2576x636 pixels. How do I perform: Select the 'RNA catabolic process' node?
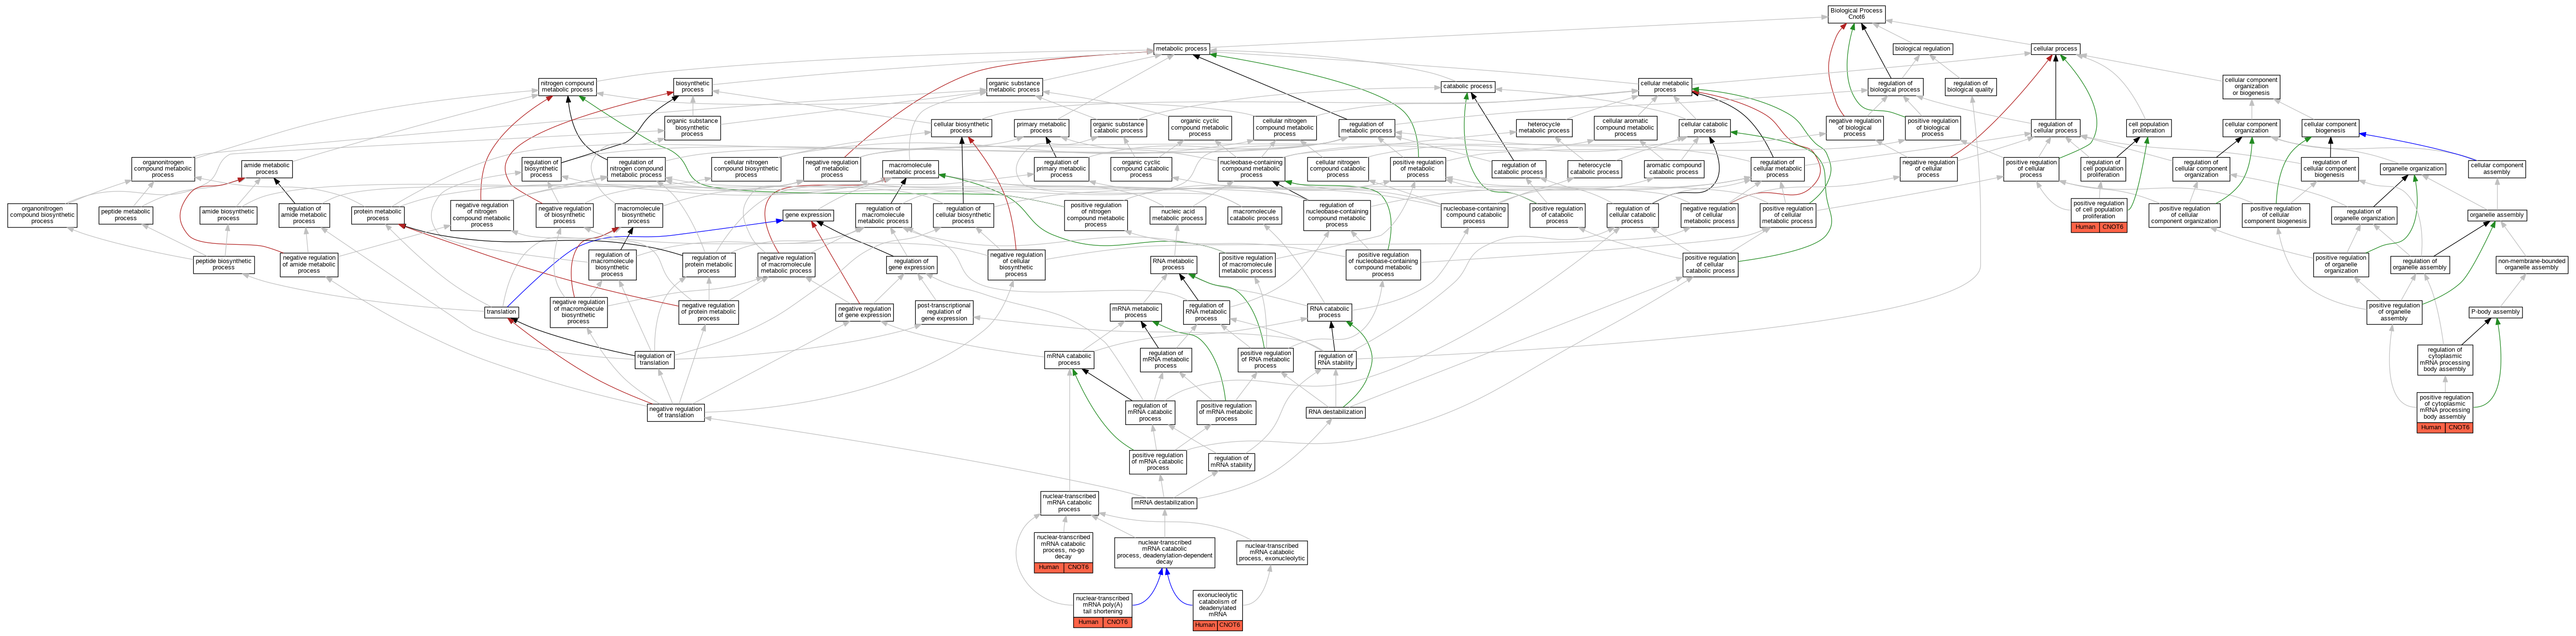tap(1329, 312)
